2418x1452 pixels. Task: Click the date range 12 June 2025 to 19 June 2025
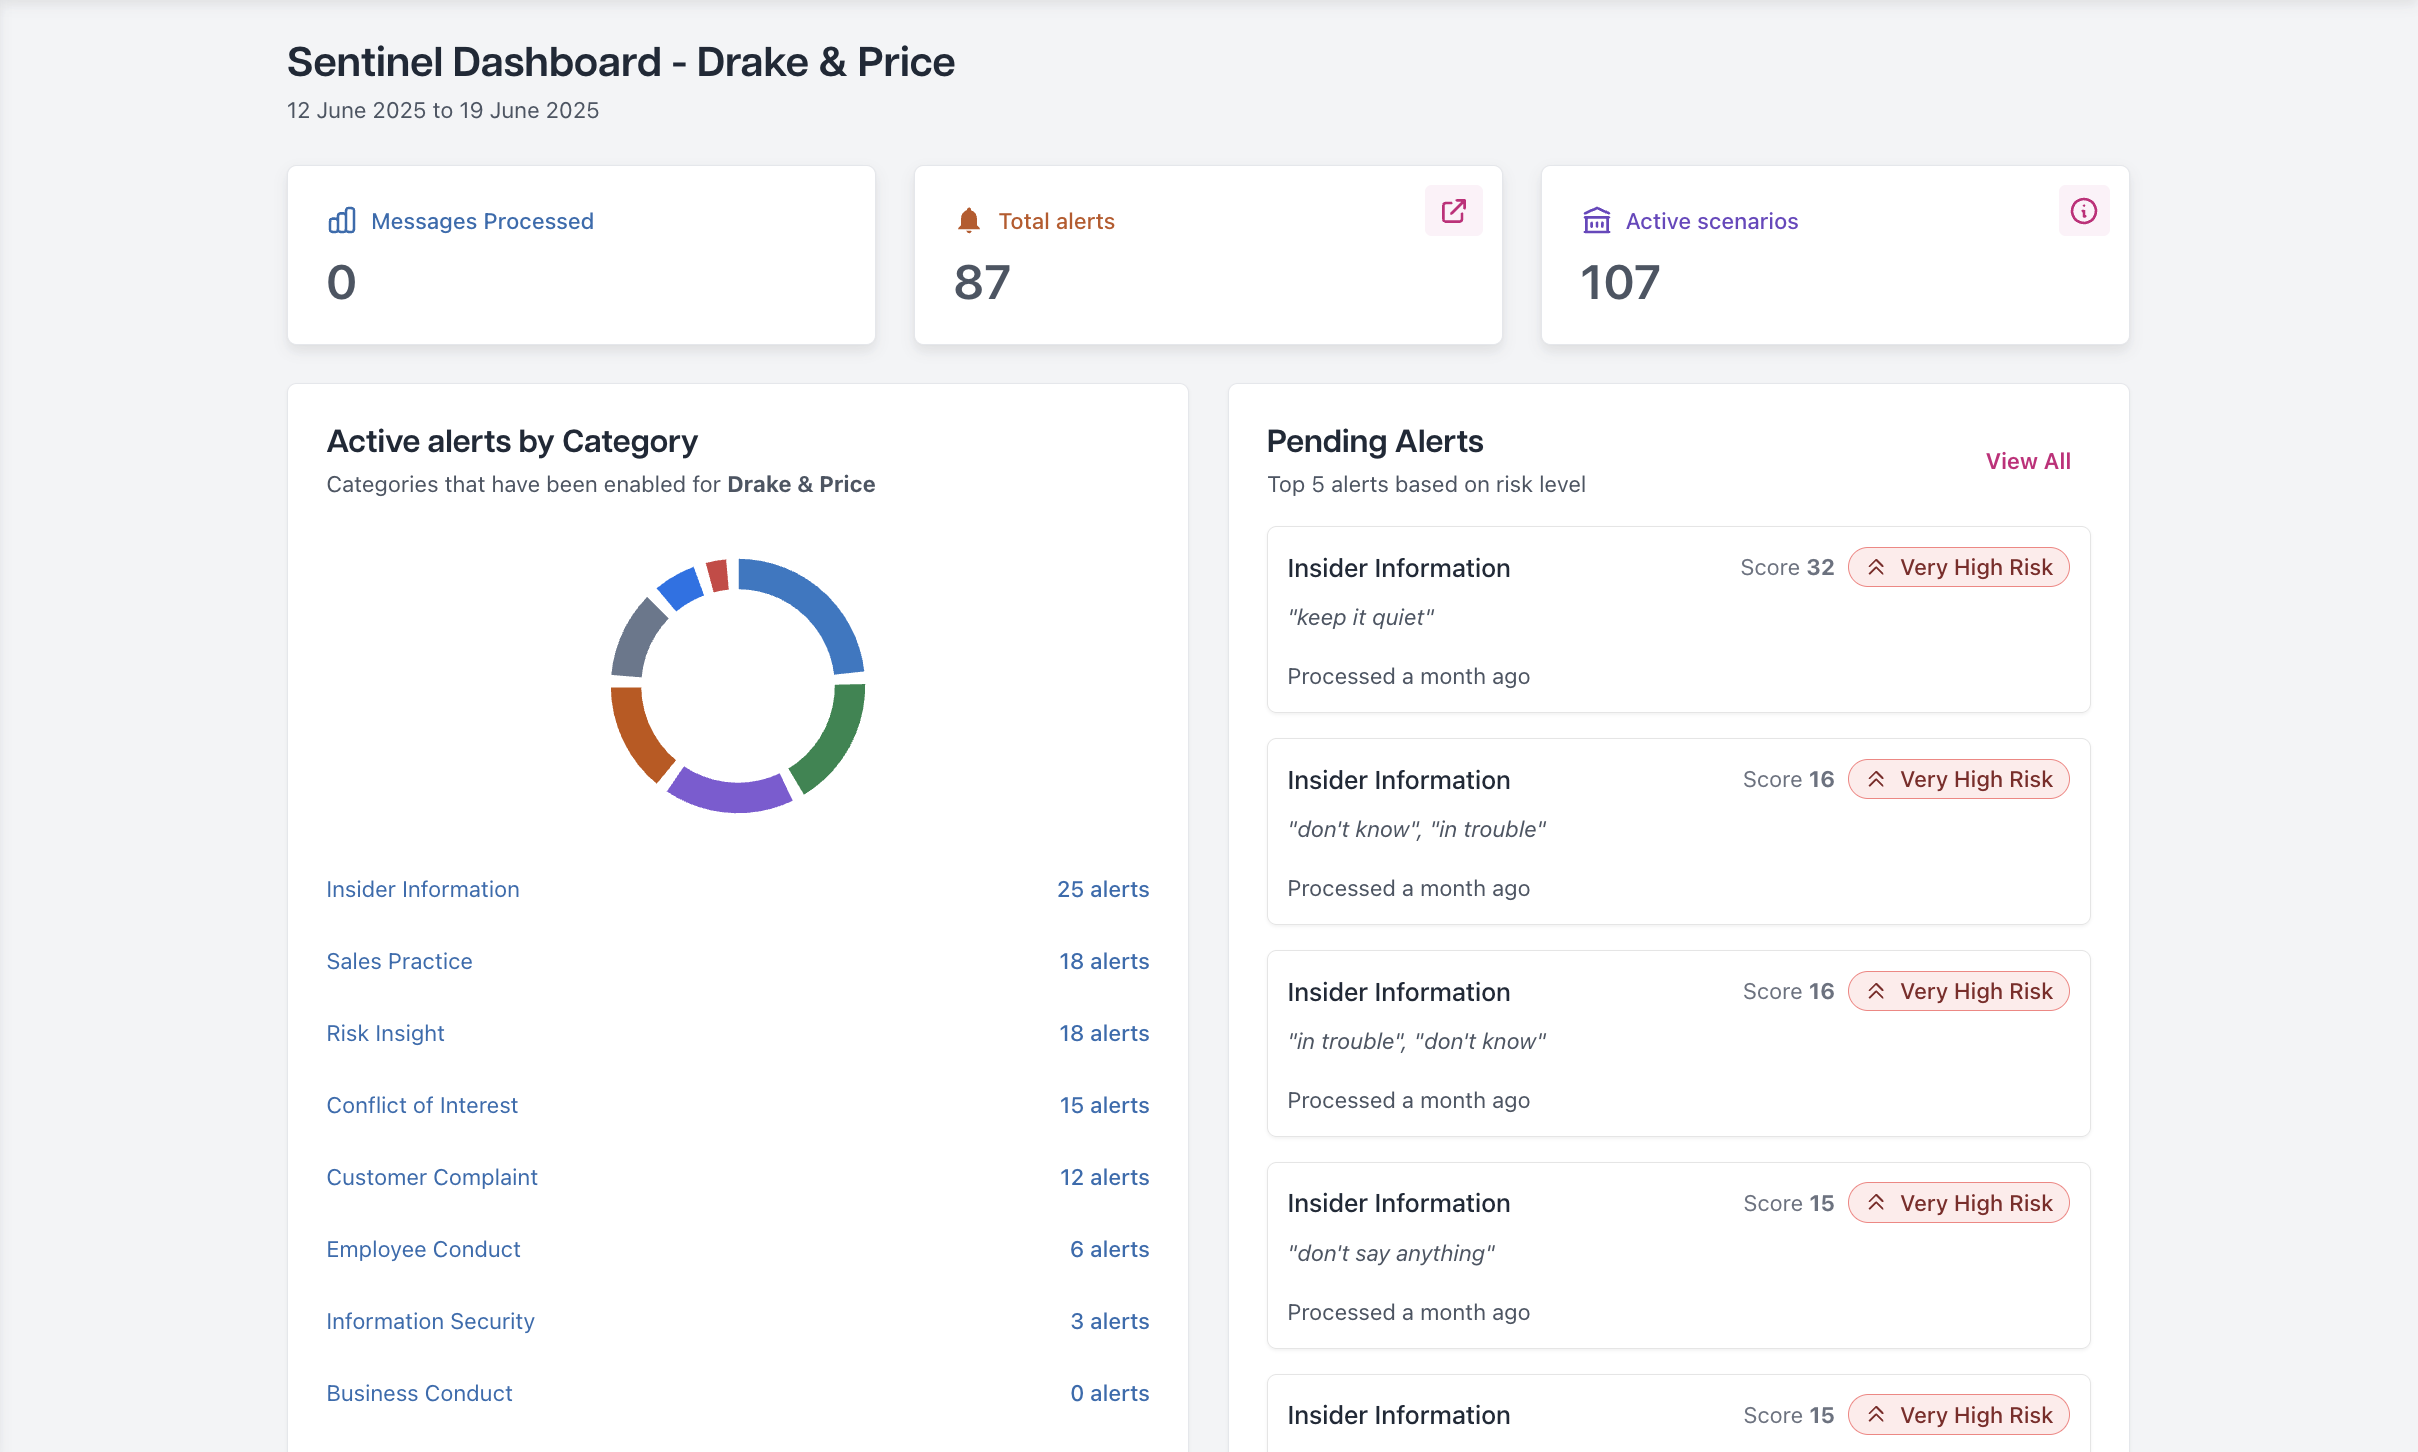coord(443,110)
